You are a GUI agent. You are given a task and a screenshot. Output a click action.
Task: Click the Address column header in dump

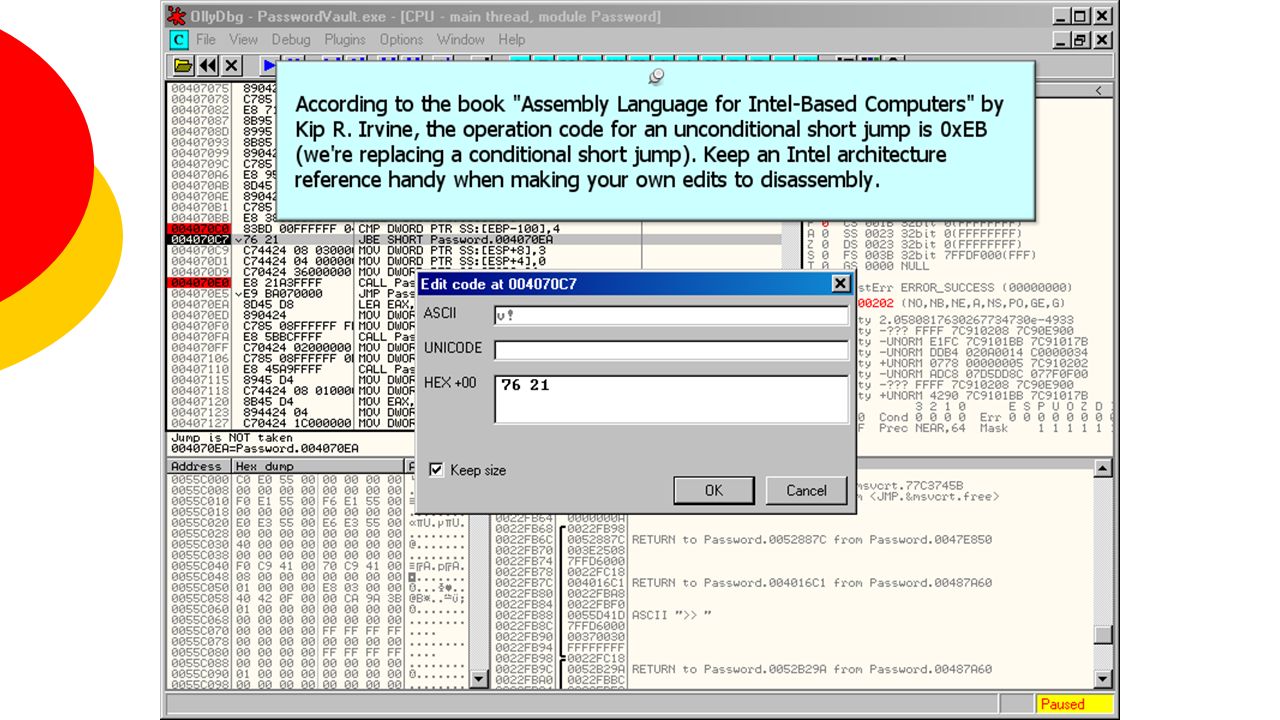tap(197, 466)
